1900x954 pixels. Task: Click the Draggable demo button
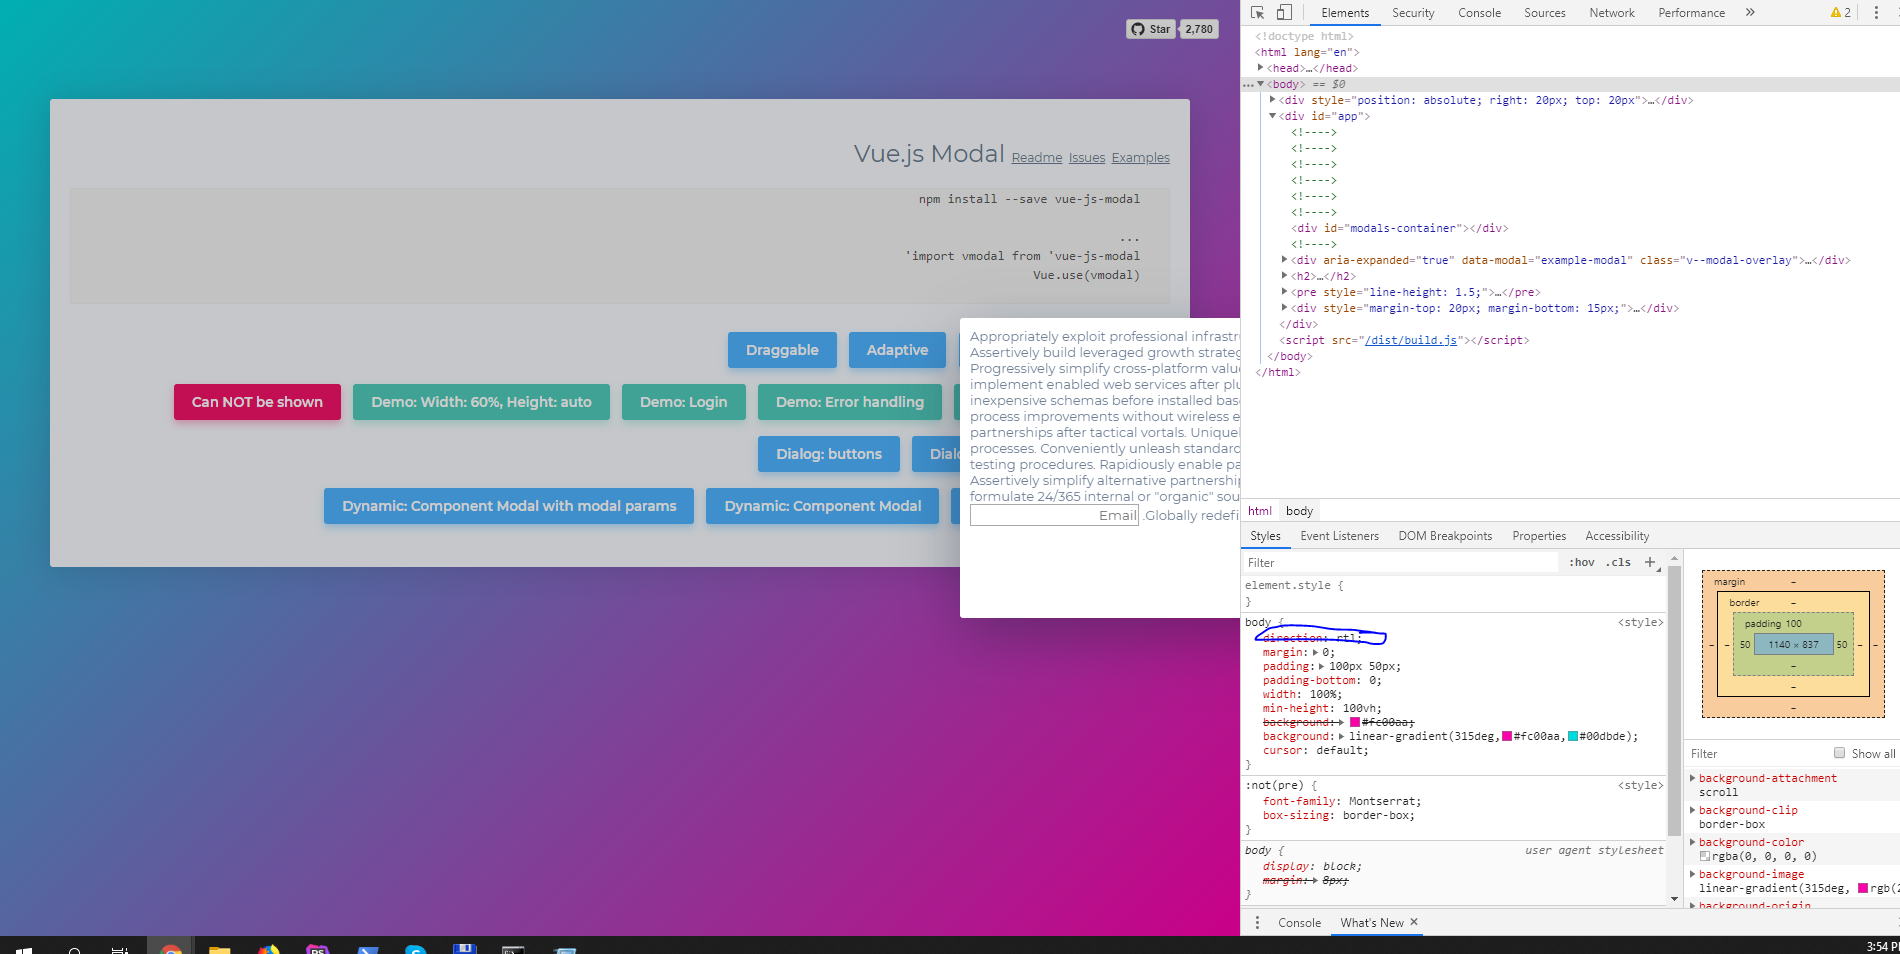click(782, 350)
